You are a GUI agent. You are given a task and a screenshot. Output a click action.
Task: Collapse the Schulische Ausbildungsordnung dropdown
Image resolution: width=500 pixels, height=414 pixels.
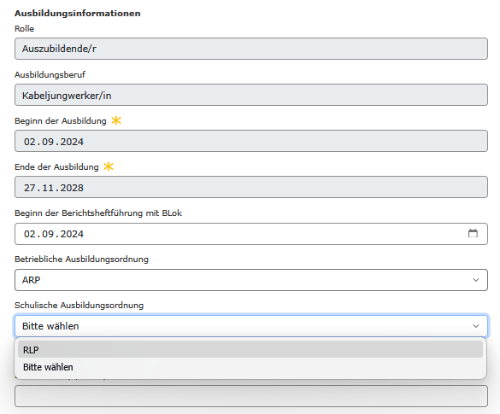(x=251, y=326)
